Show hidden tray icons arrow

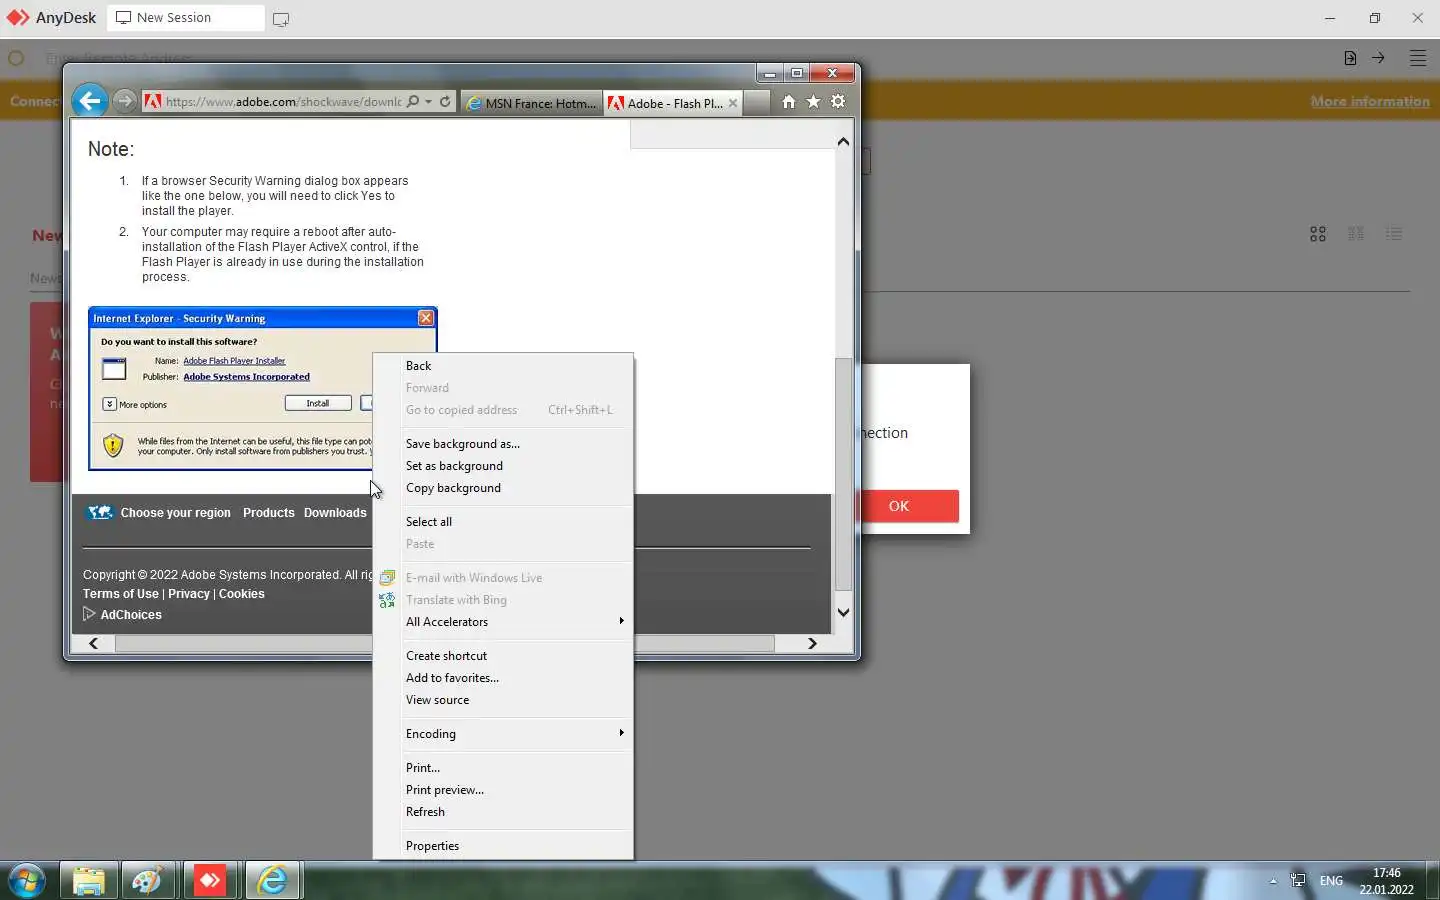(x=1273, y=881)
